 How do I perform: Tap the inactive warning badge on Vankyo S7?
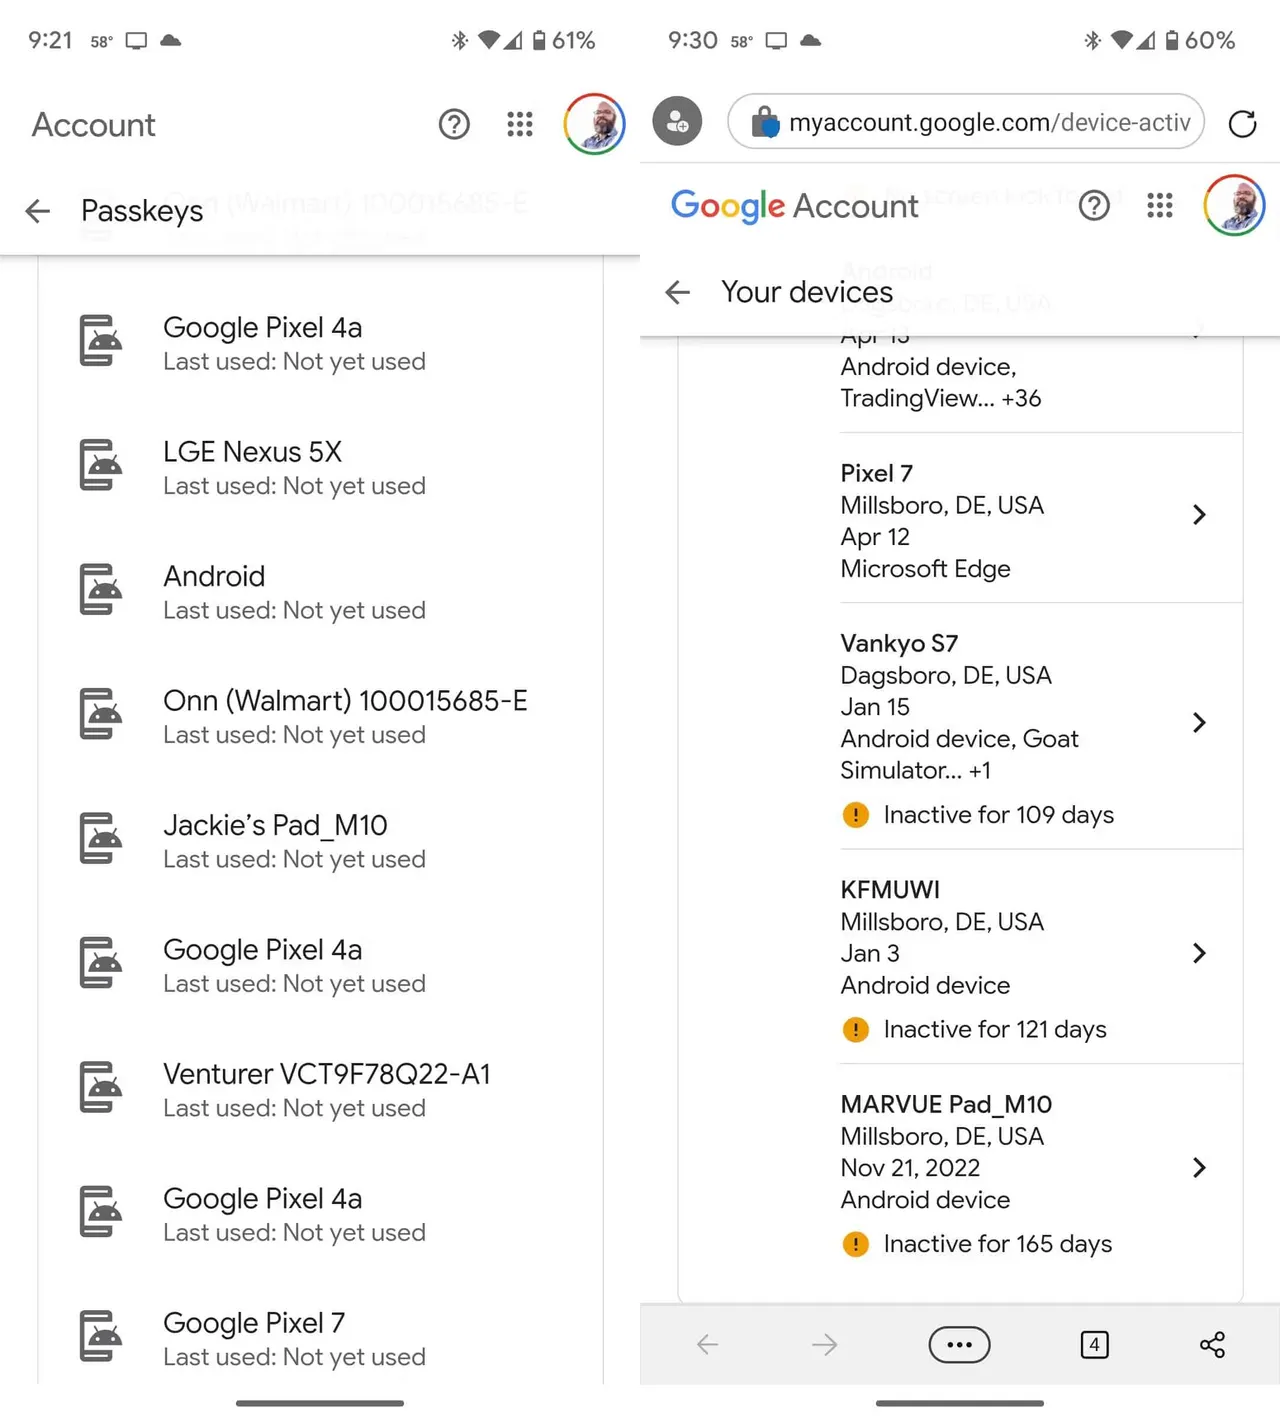(856, 815)
